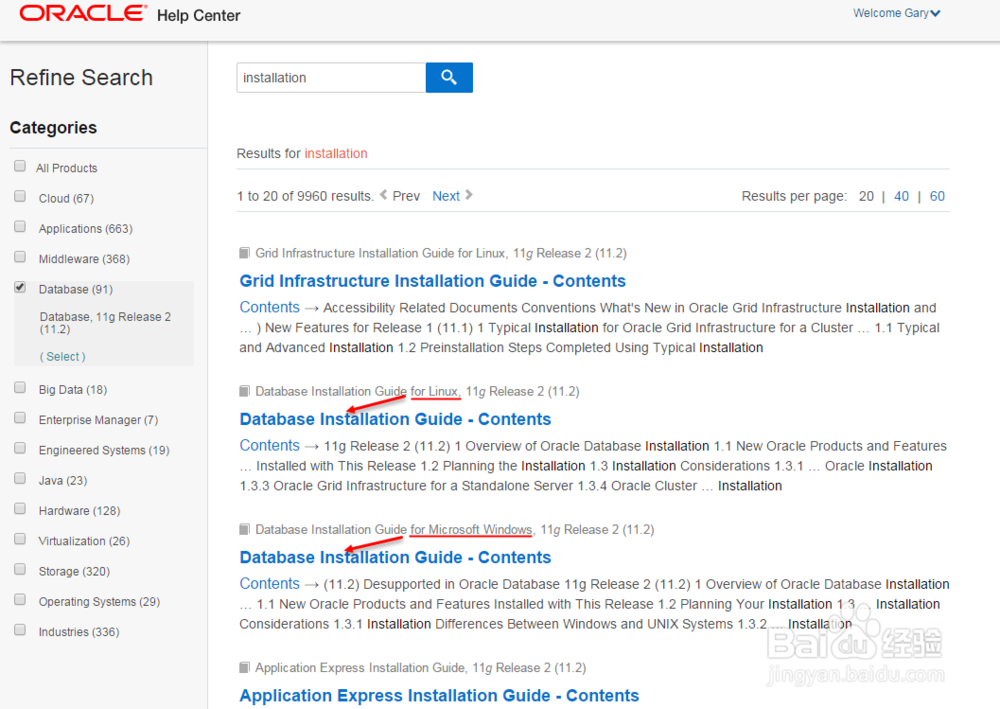Click Contents link under Windows Database guide
Viewport: 1000px width, 709px height.
(269, 584)
